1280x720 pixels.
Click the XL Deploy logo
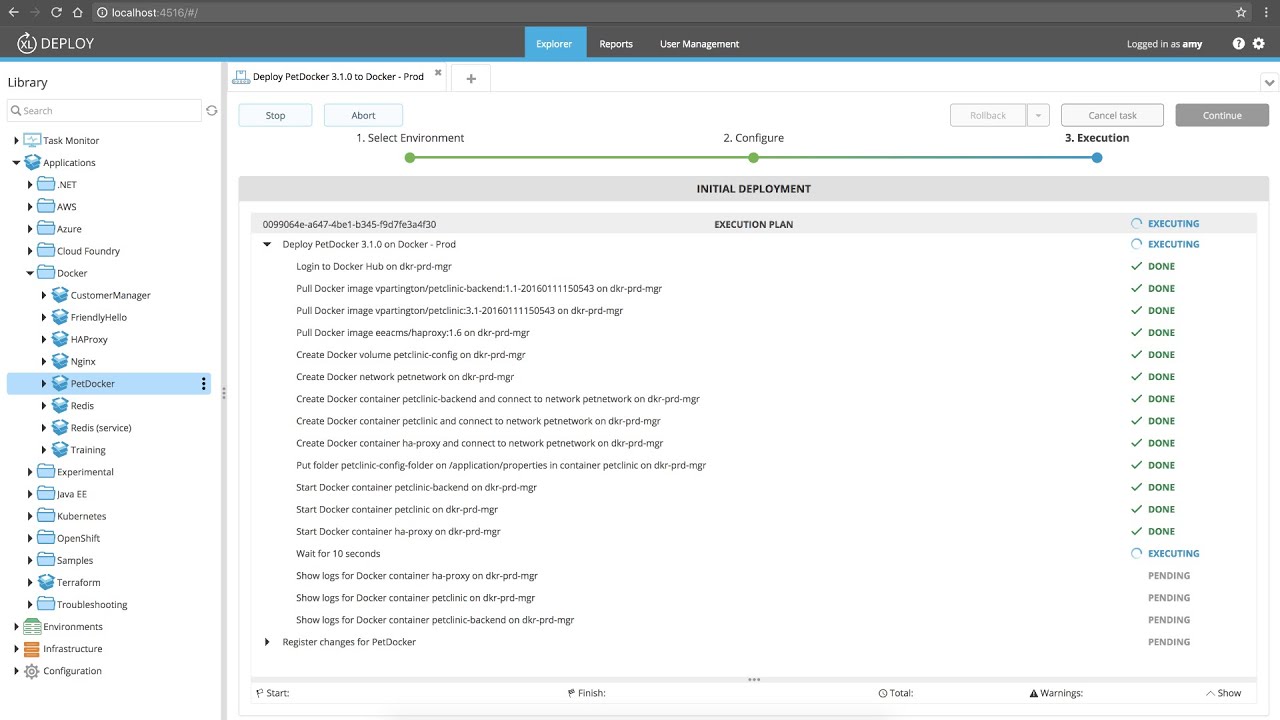pos(56,43)
